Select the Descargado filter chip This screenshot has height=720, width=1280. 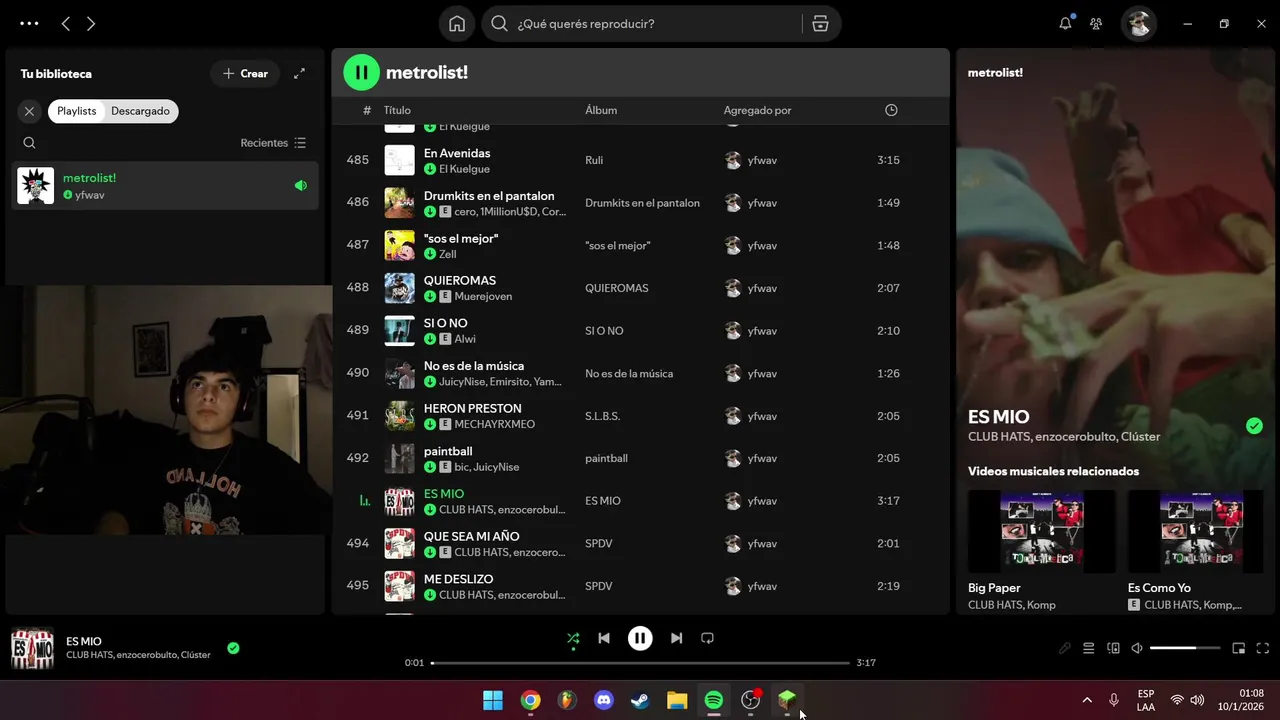140,111
